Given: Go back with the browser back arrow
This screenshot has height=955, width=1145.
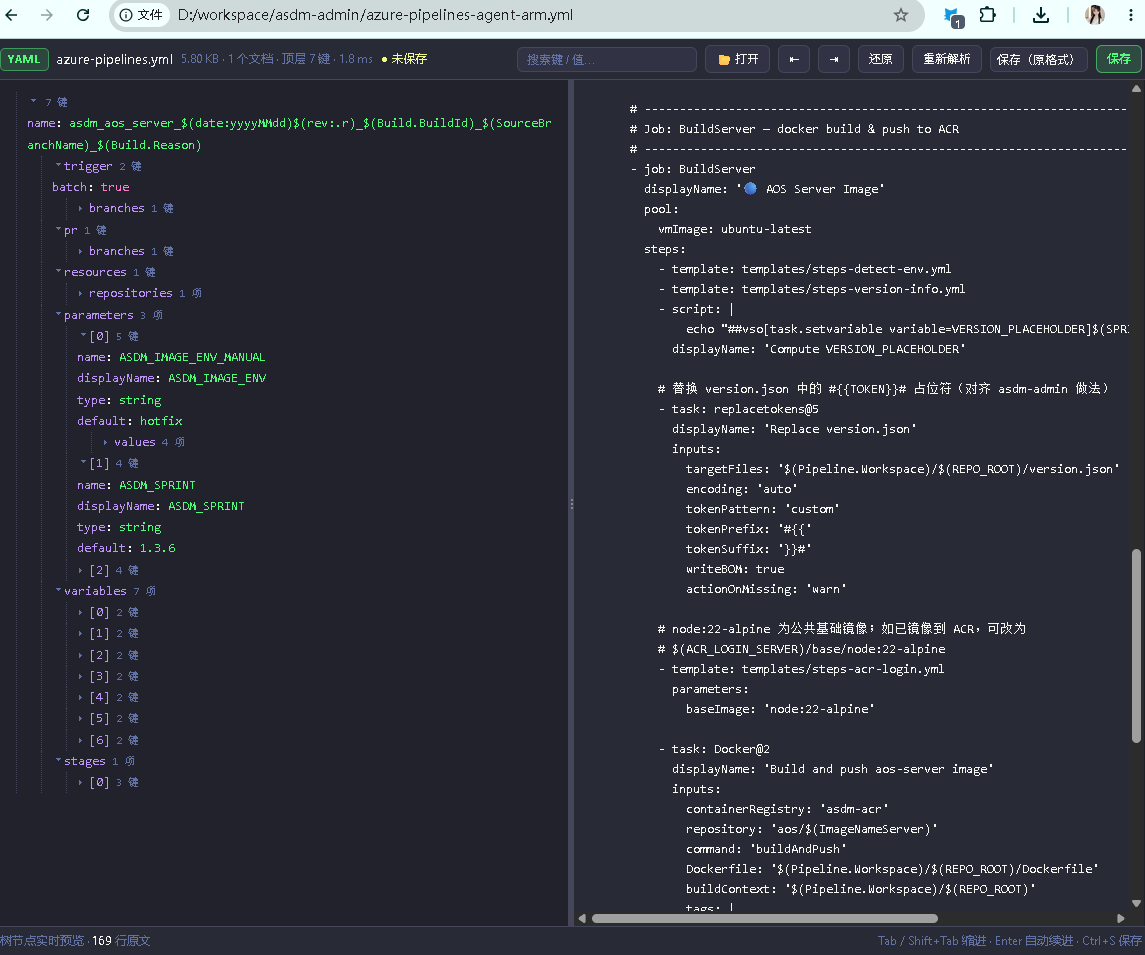Looking at the screenshot, I should coord(12,15).
